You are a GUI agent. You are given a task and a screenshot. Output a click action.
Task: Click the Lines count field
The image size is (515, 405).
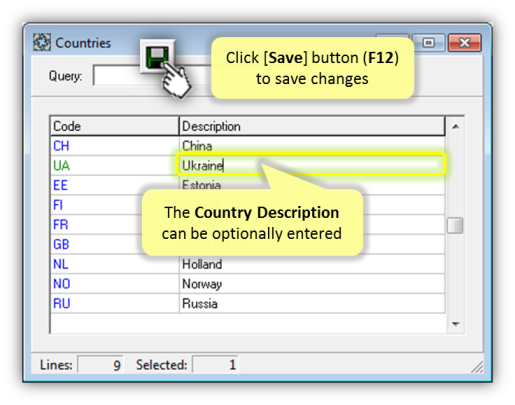100,365
